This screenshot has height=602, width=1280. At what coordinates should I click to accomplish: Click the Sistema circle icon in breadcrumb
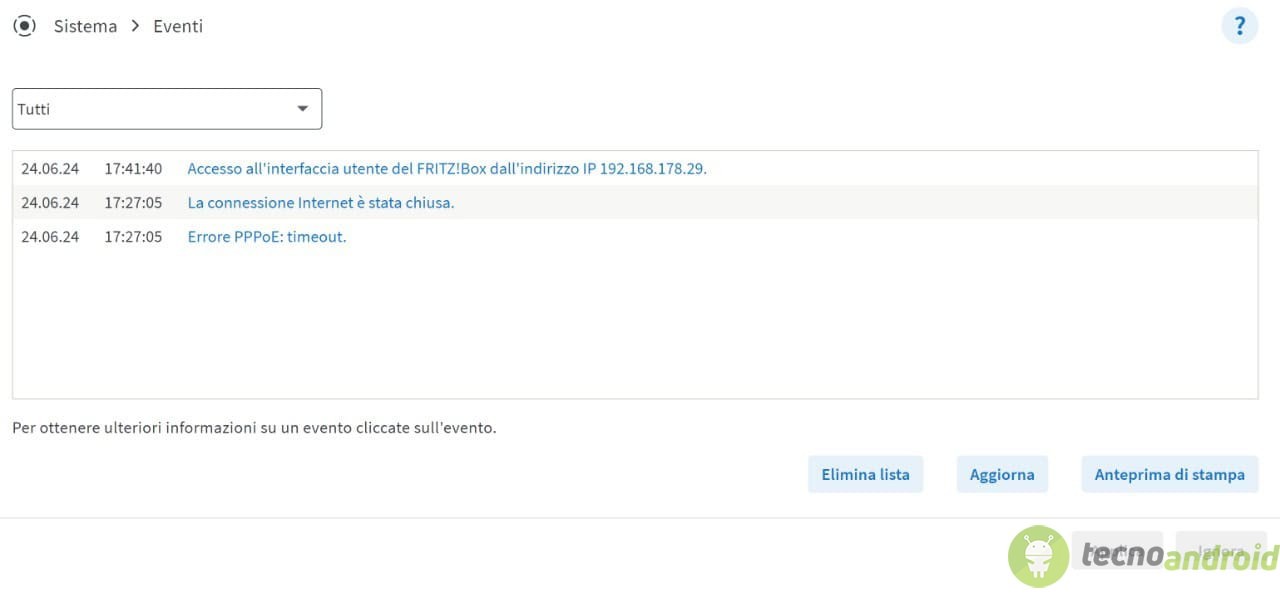pos(25,26)
